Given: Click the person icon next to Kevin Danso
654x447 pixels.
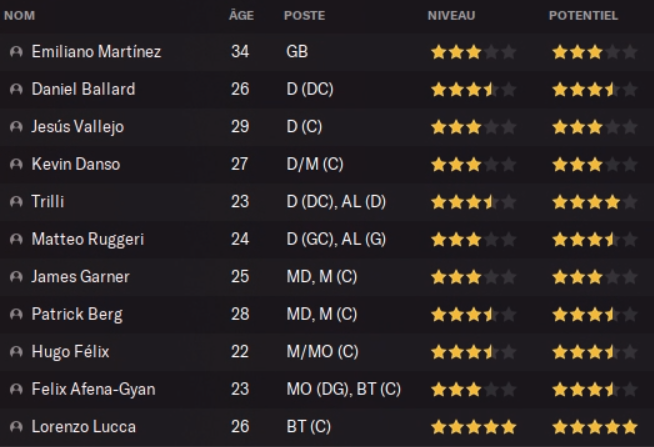Looking at the screenshot, I should (x=15, y=164).
